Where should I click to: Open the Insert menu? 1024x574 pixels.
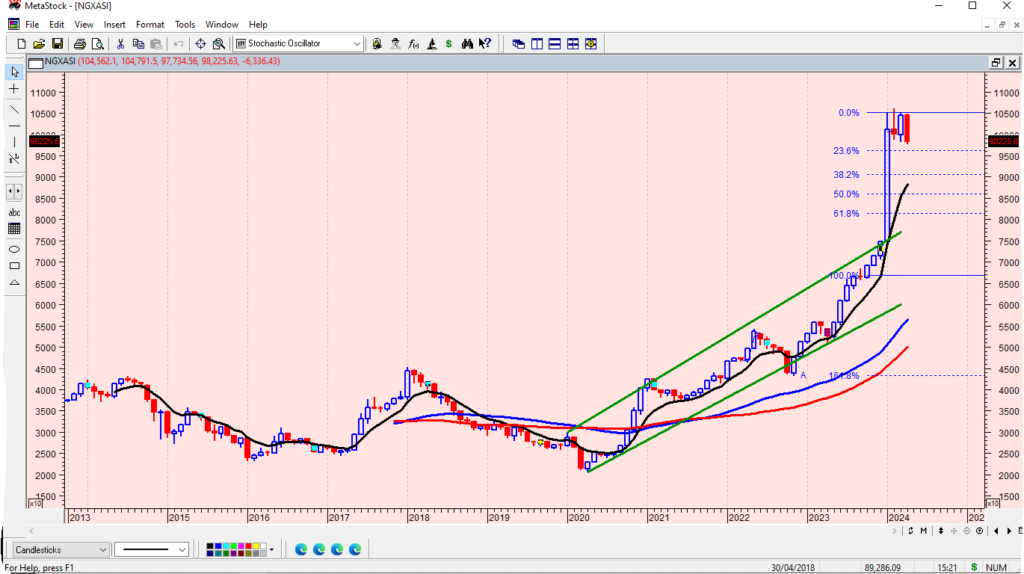(x=114, y=24)
